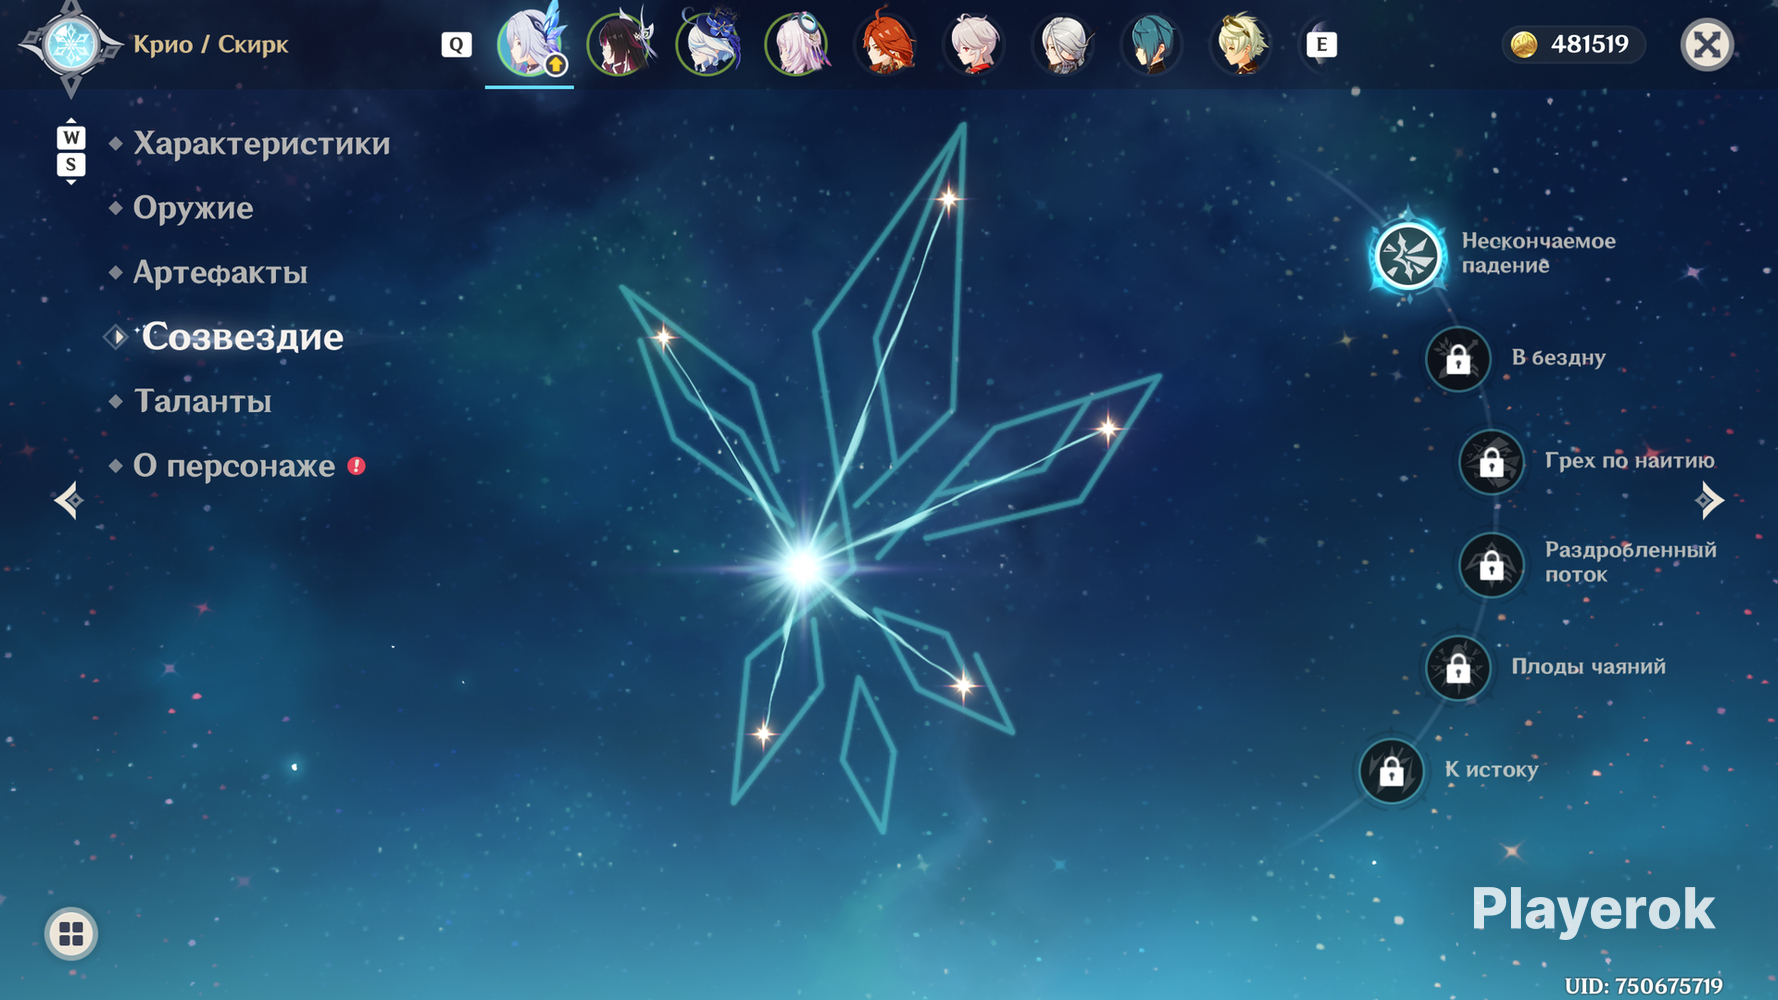Screen dimensions: 1778x1000
Task: Close the character screen with X
Action: (1707, 44)
